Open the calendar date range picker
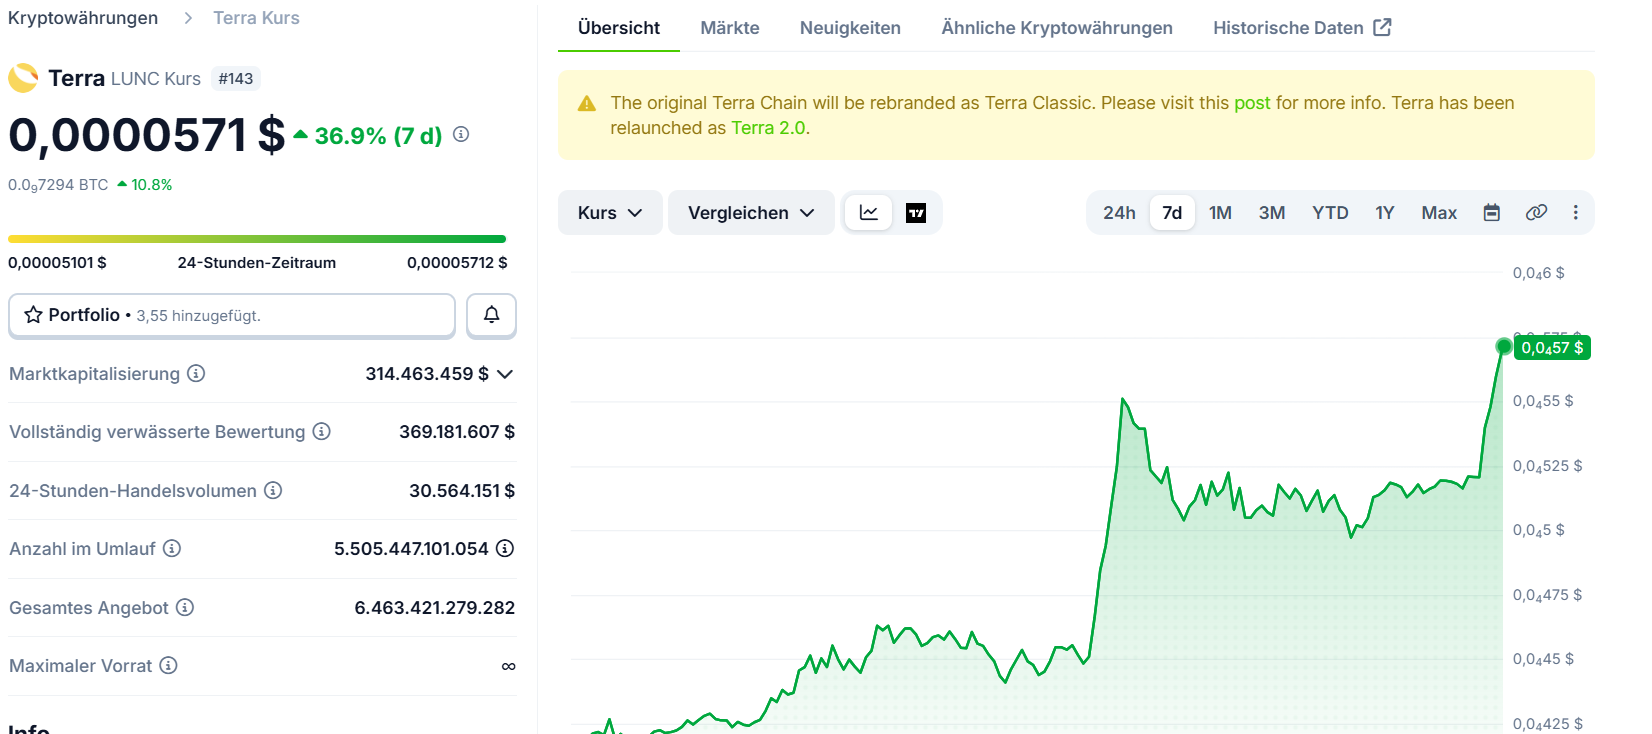 pyautogui.click(x=1491, y=213)
